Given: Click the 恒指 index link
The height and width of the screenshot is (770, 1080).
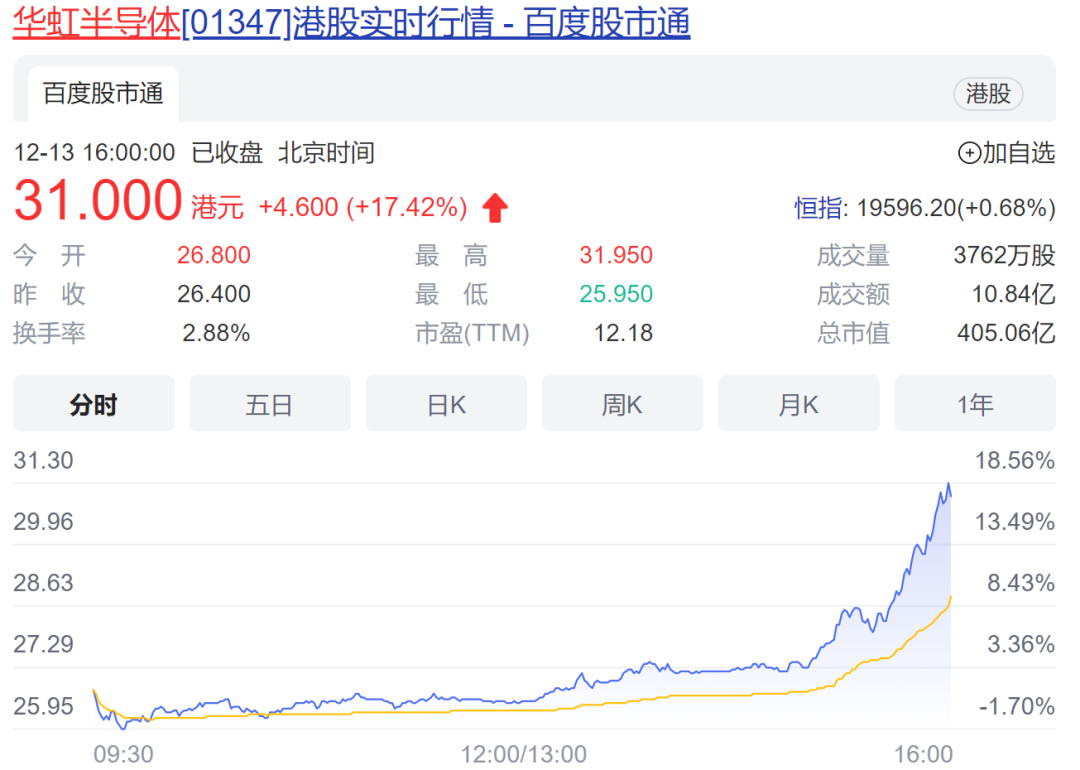Looking at the screenshot, I should (x=818, y=207).
